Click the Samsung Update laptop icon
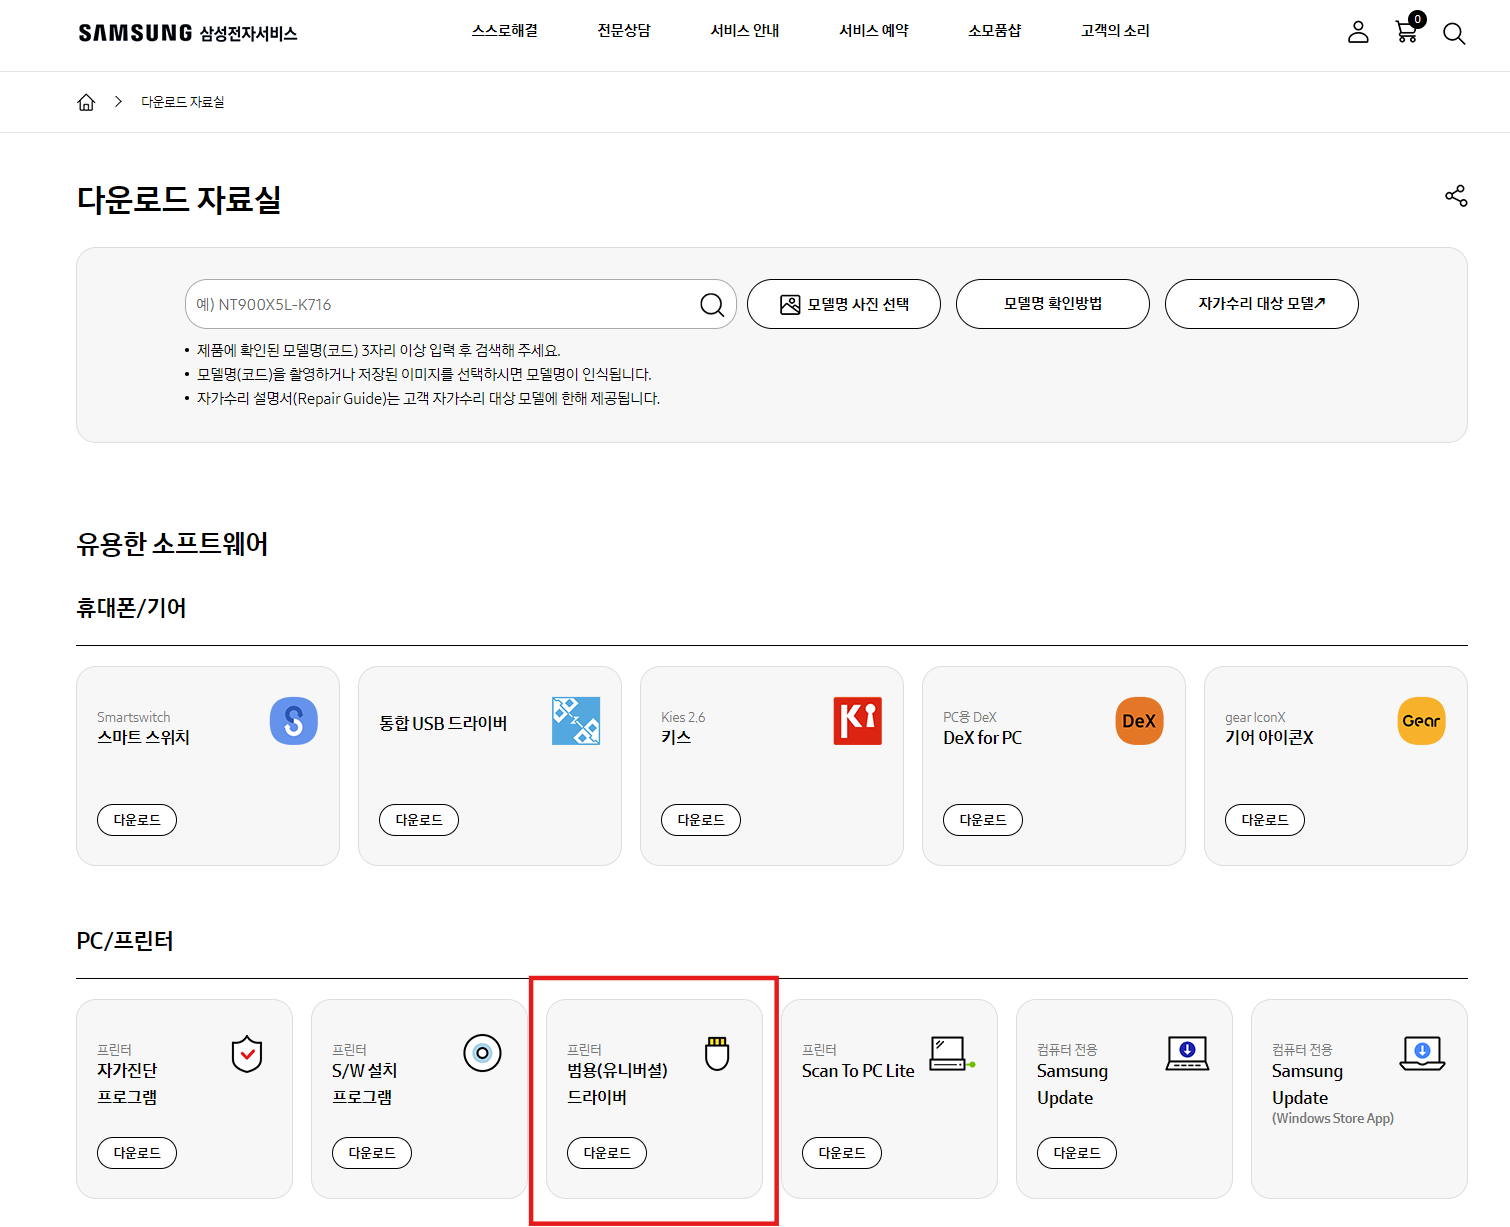Viewport: 1510px width, 1227px height. (1187, 1053)
